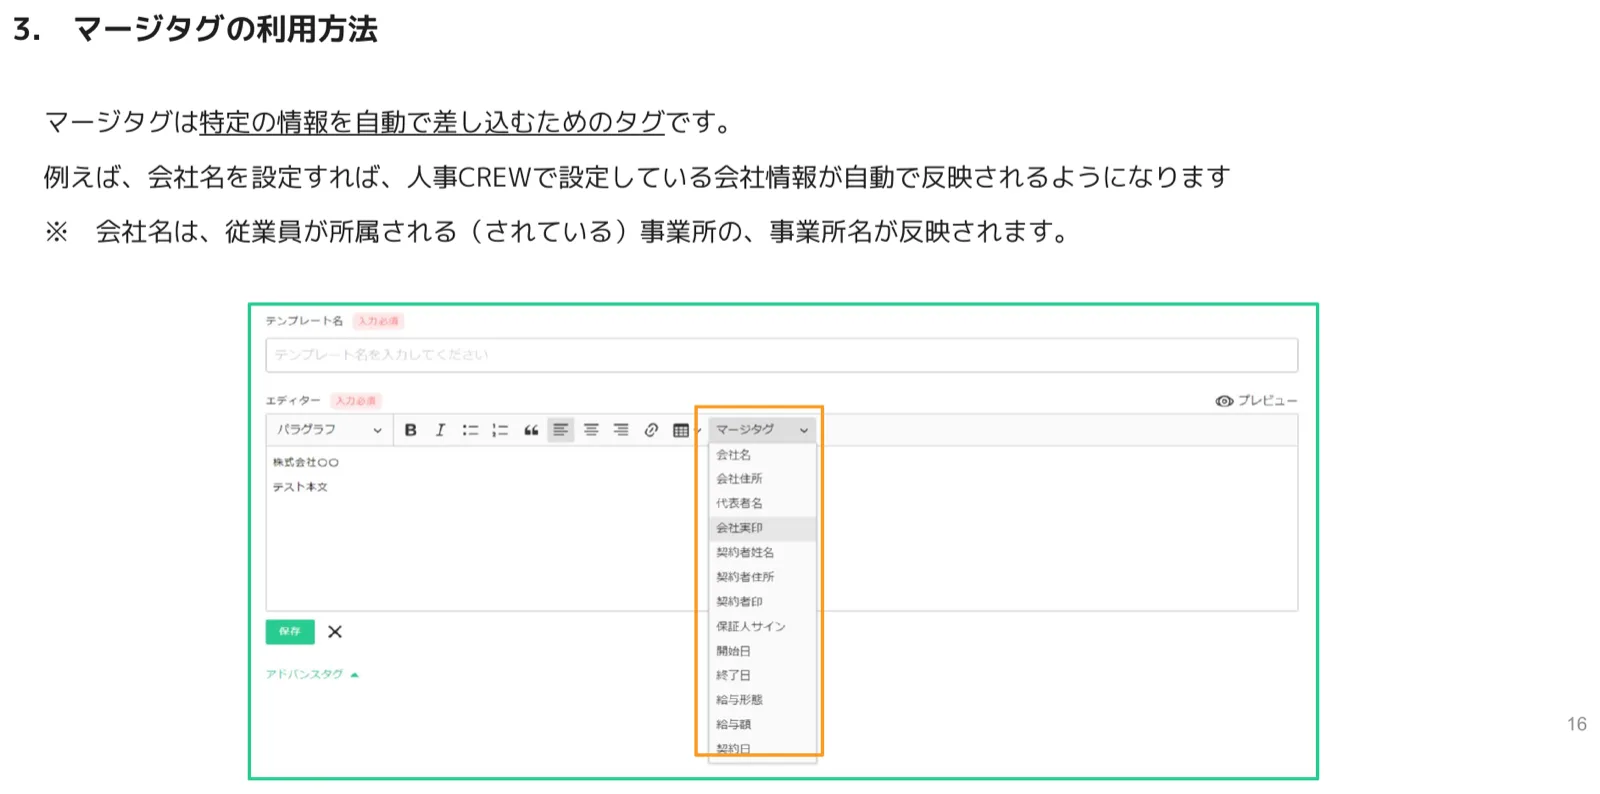The height and width of the screenshot is (794, 1600).
Task: Center-align the text
Action: (591, 430)
